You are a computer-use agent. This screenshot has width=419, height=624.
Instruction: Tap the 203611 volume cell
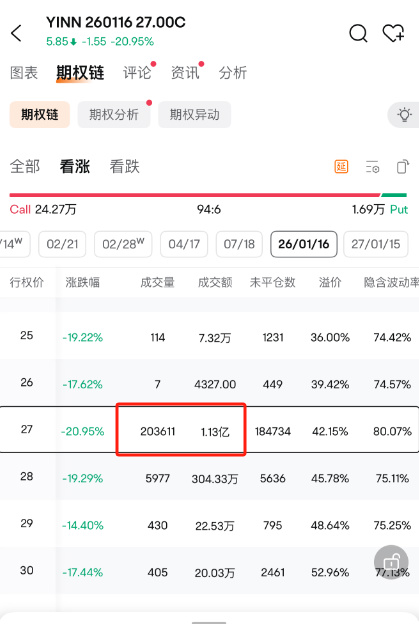[158, 431]
